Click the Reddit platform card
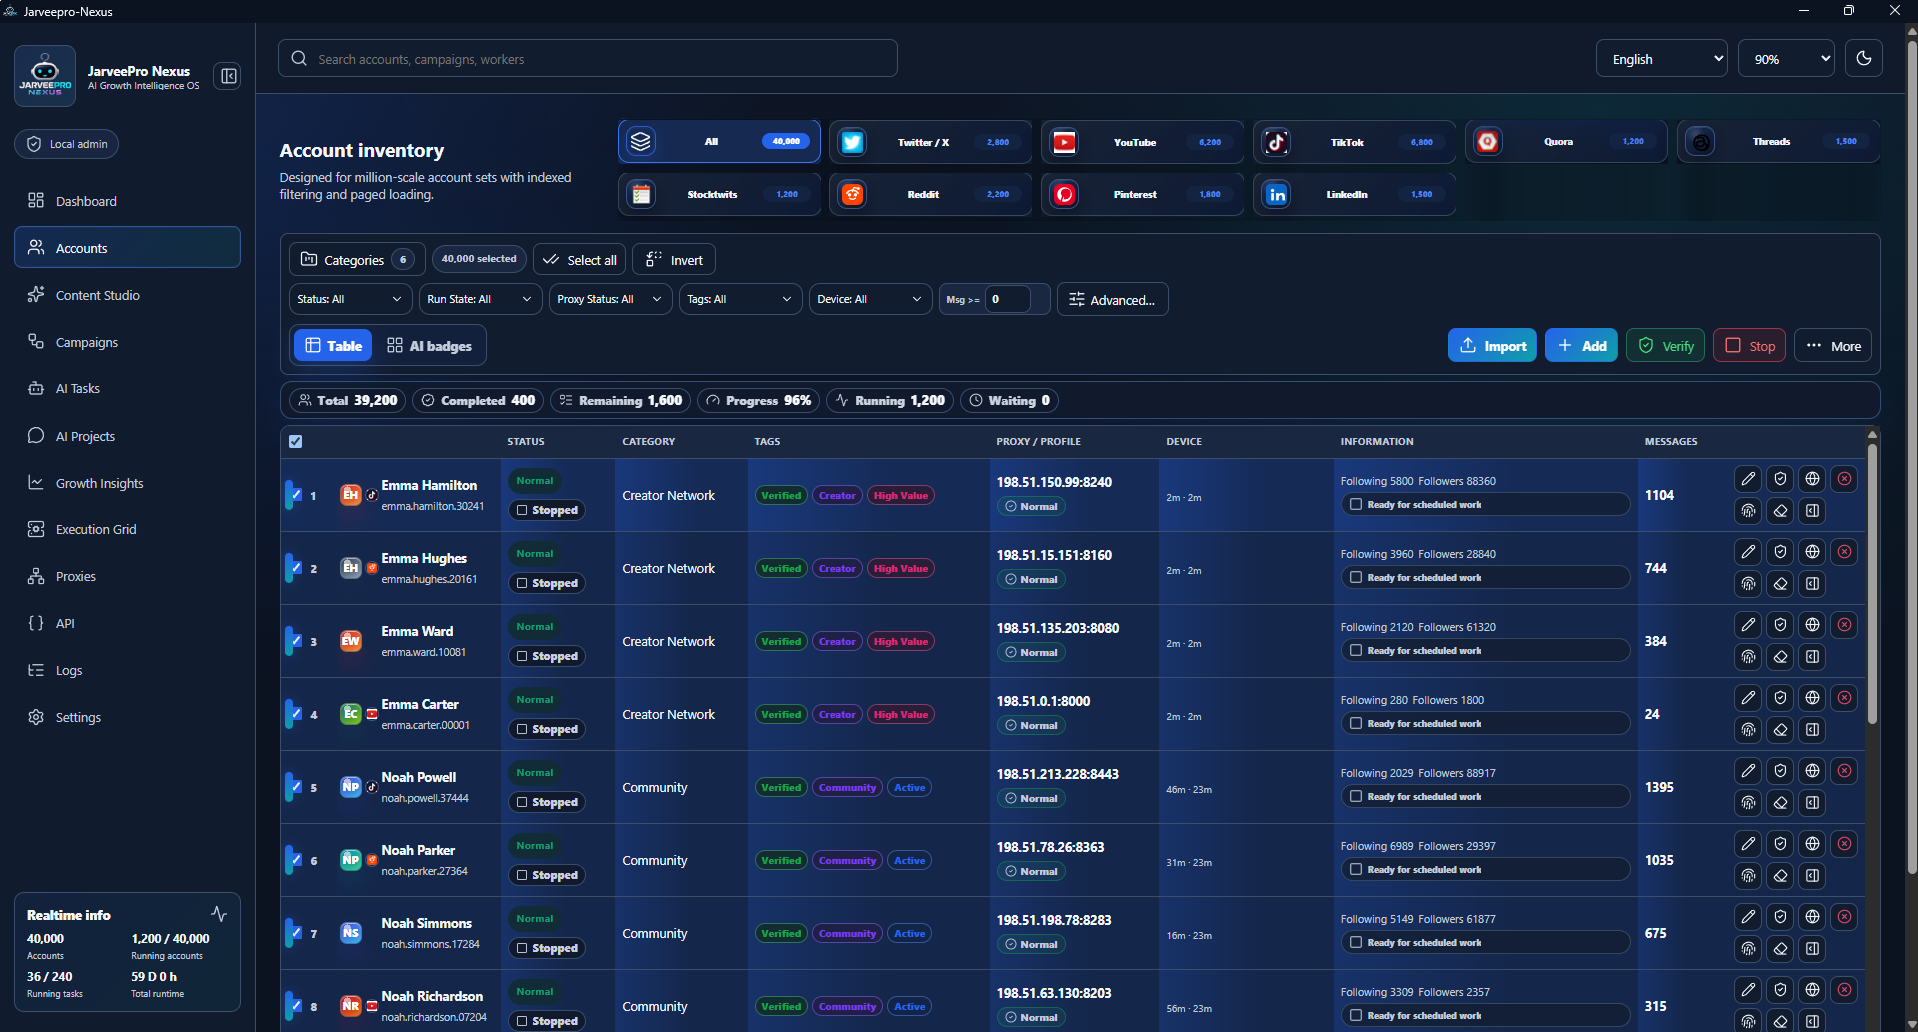The width and height of the screenshot is (1918, 1032). 930,194
